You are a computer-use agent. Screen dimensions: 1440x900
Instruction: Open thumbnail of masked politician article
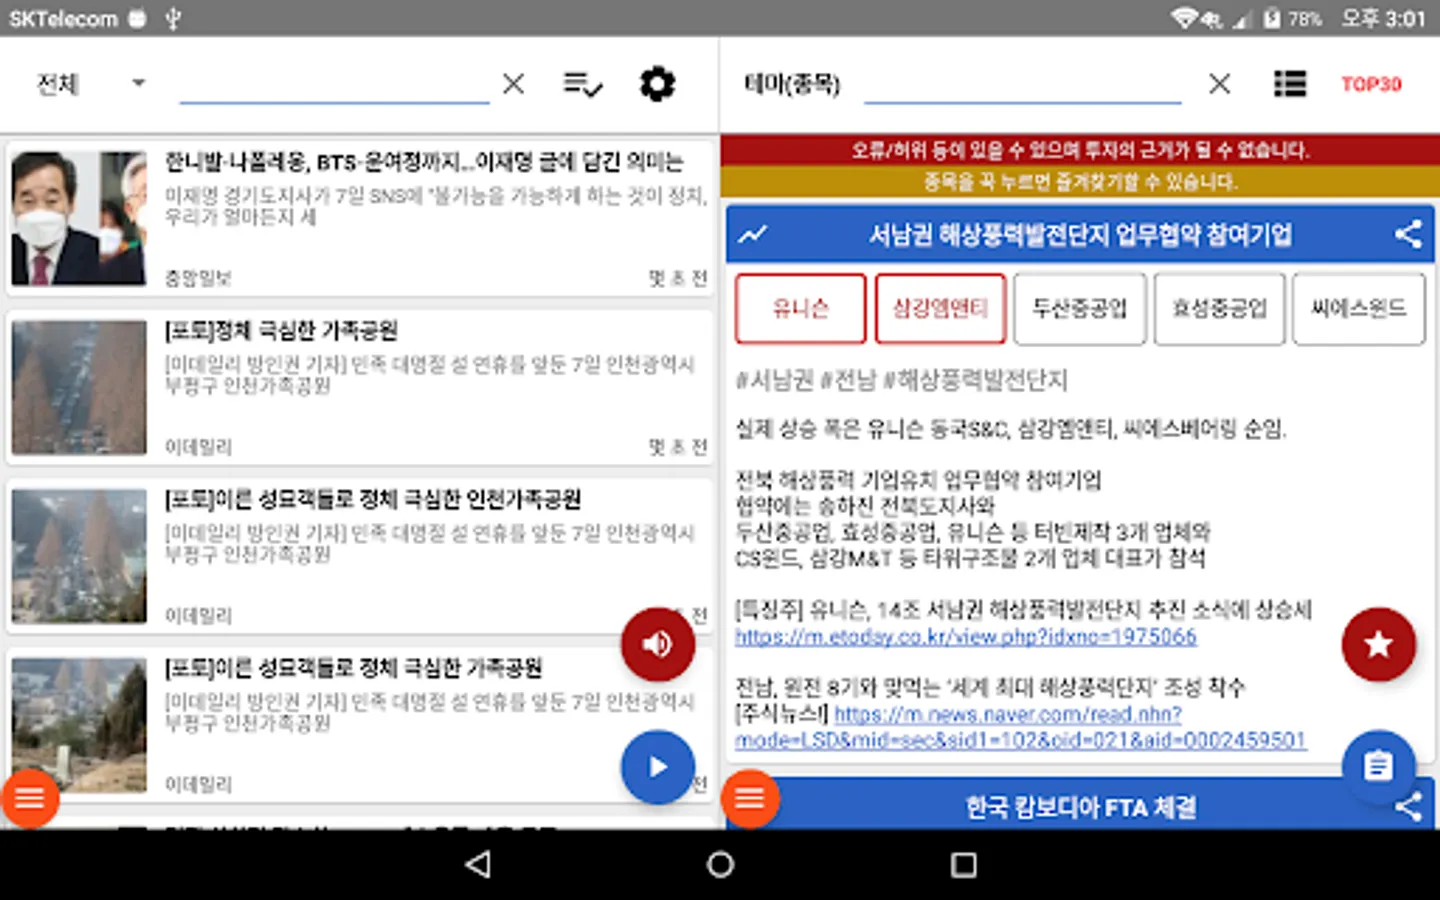click(79, 218)
